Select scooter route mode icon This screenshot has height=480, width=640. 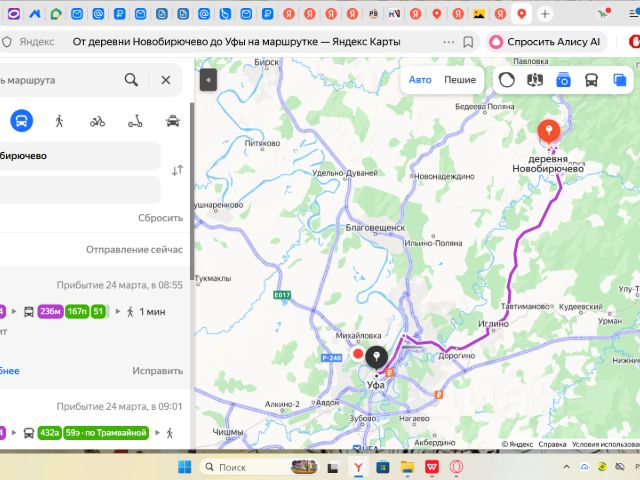135,121
